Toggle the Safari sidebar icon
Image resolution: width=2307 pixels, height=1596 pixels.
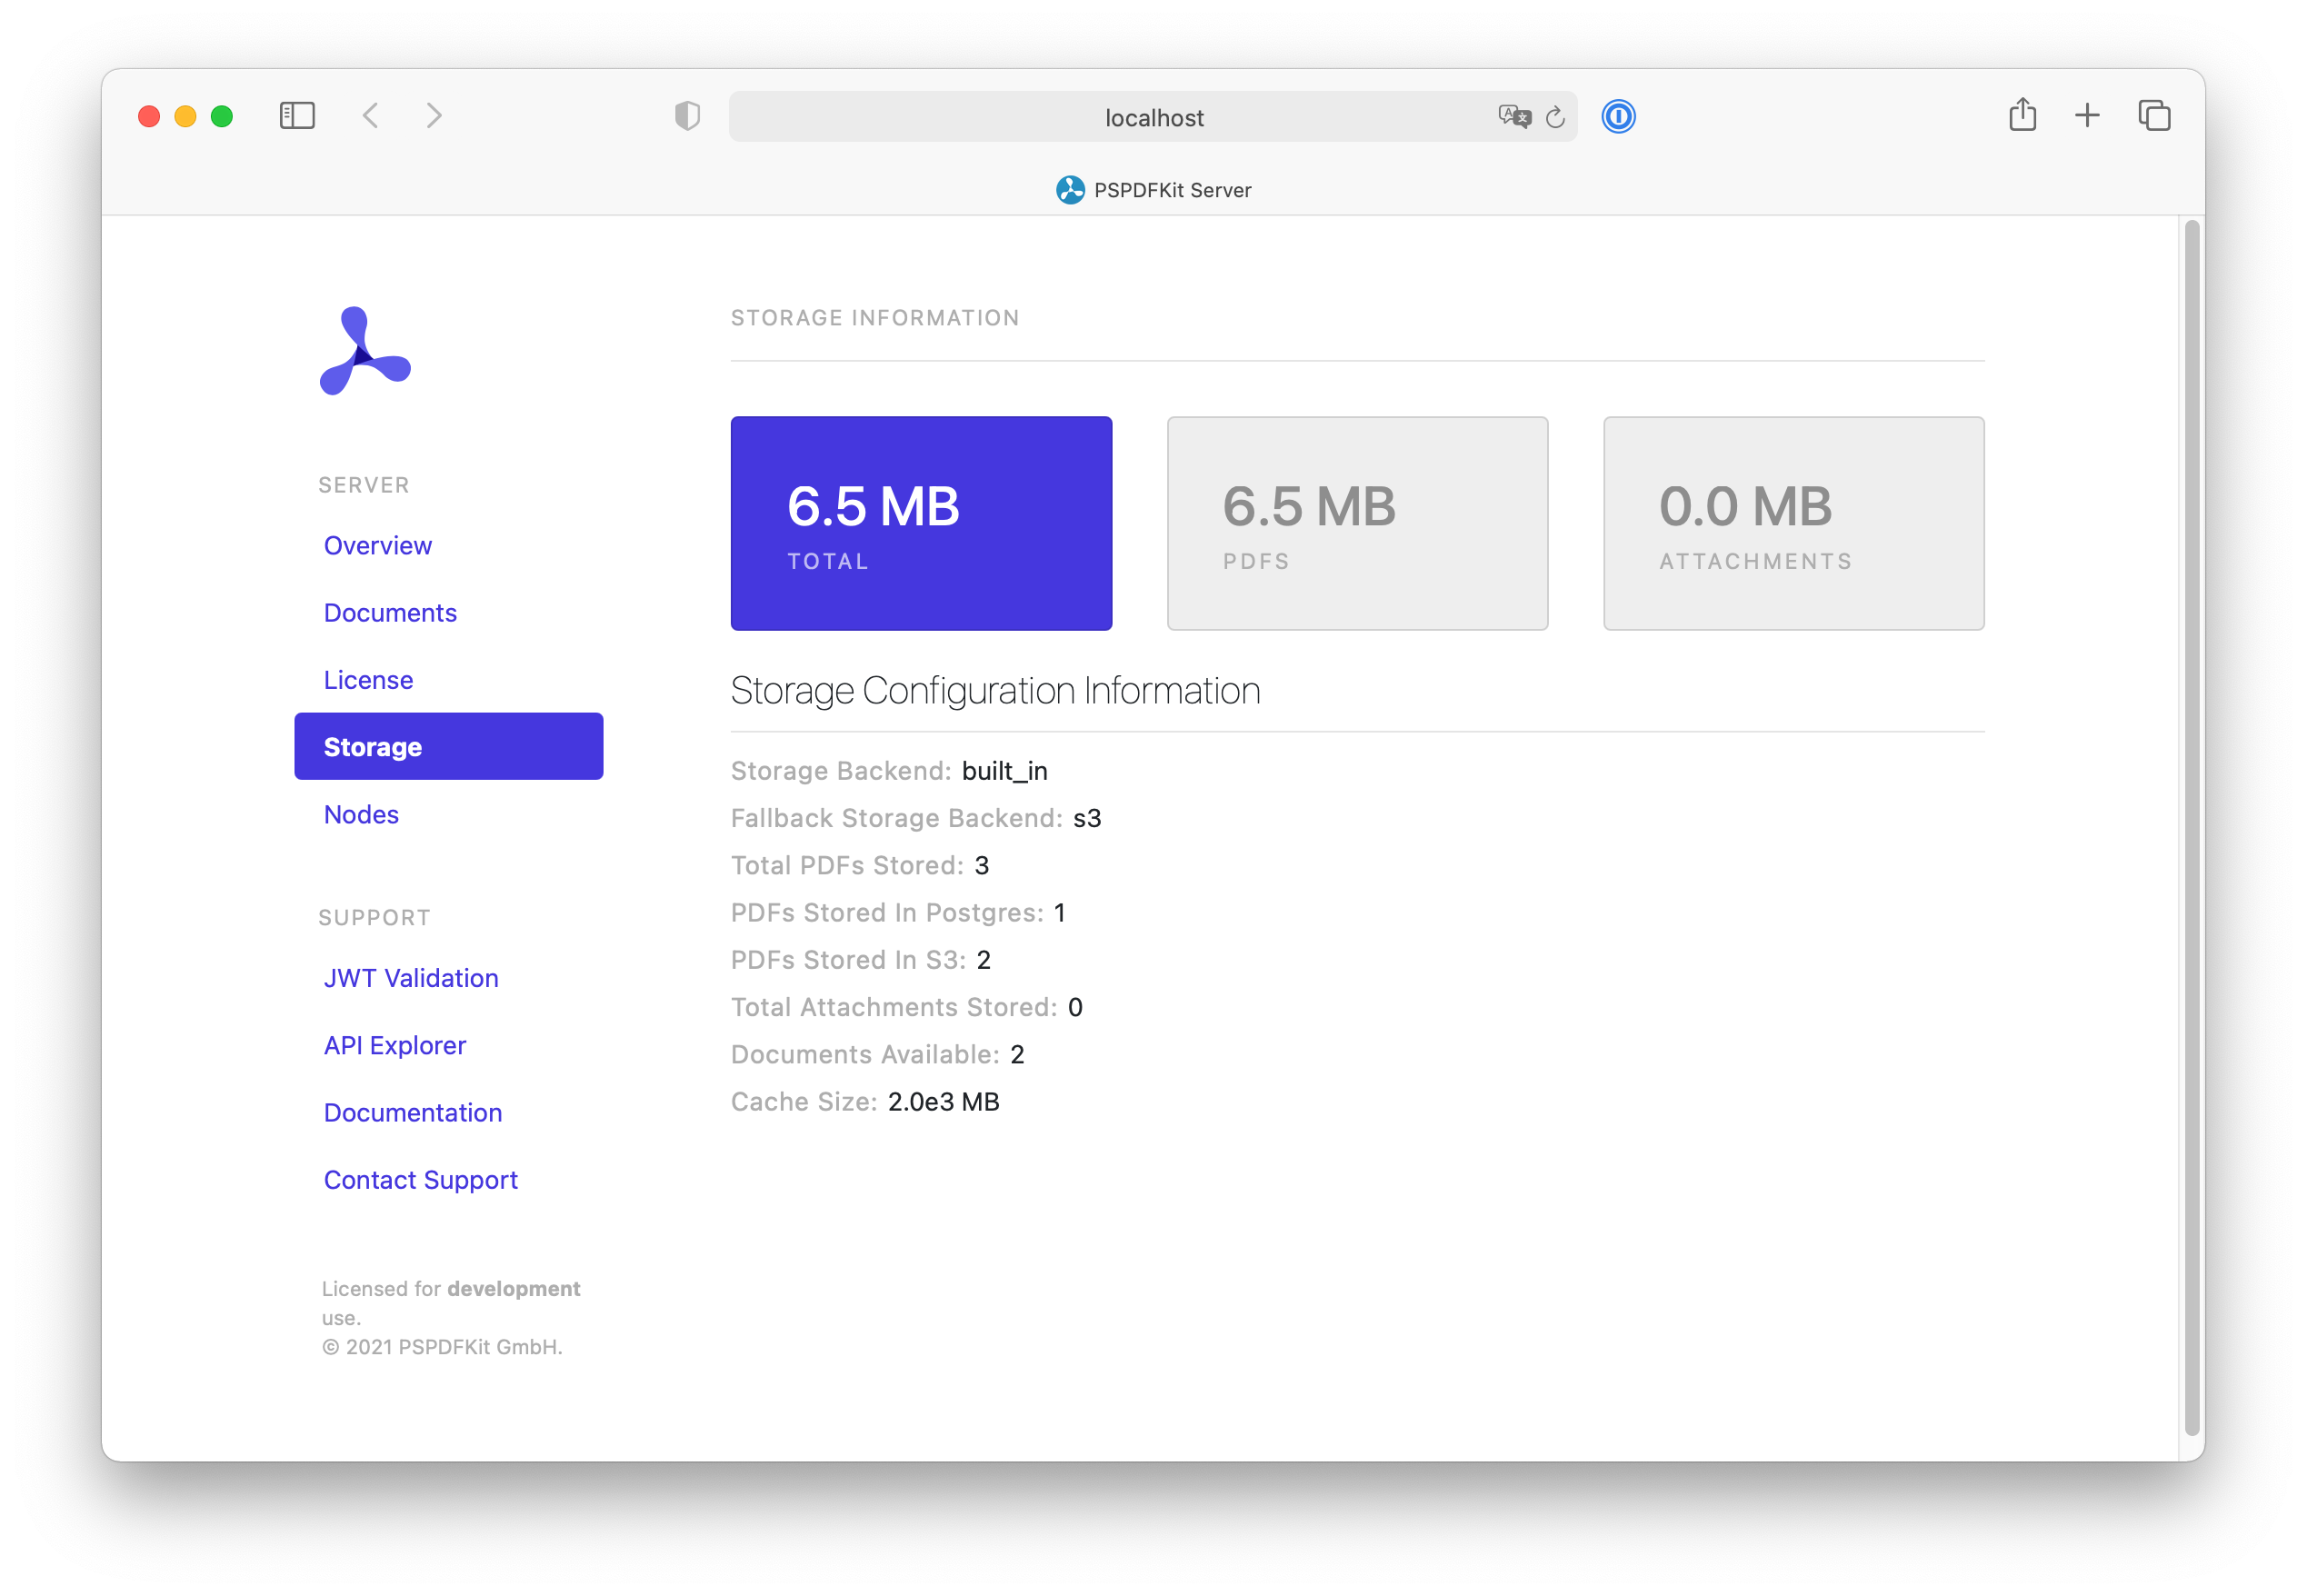[x=297, y=115]
